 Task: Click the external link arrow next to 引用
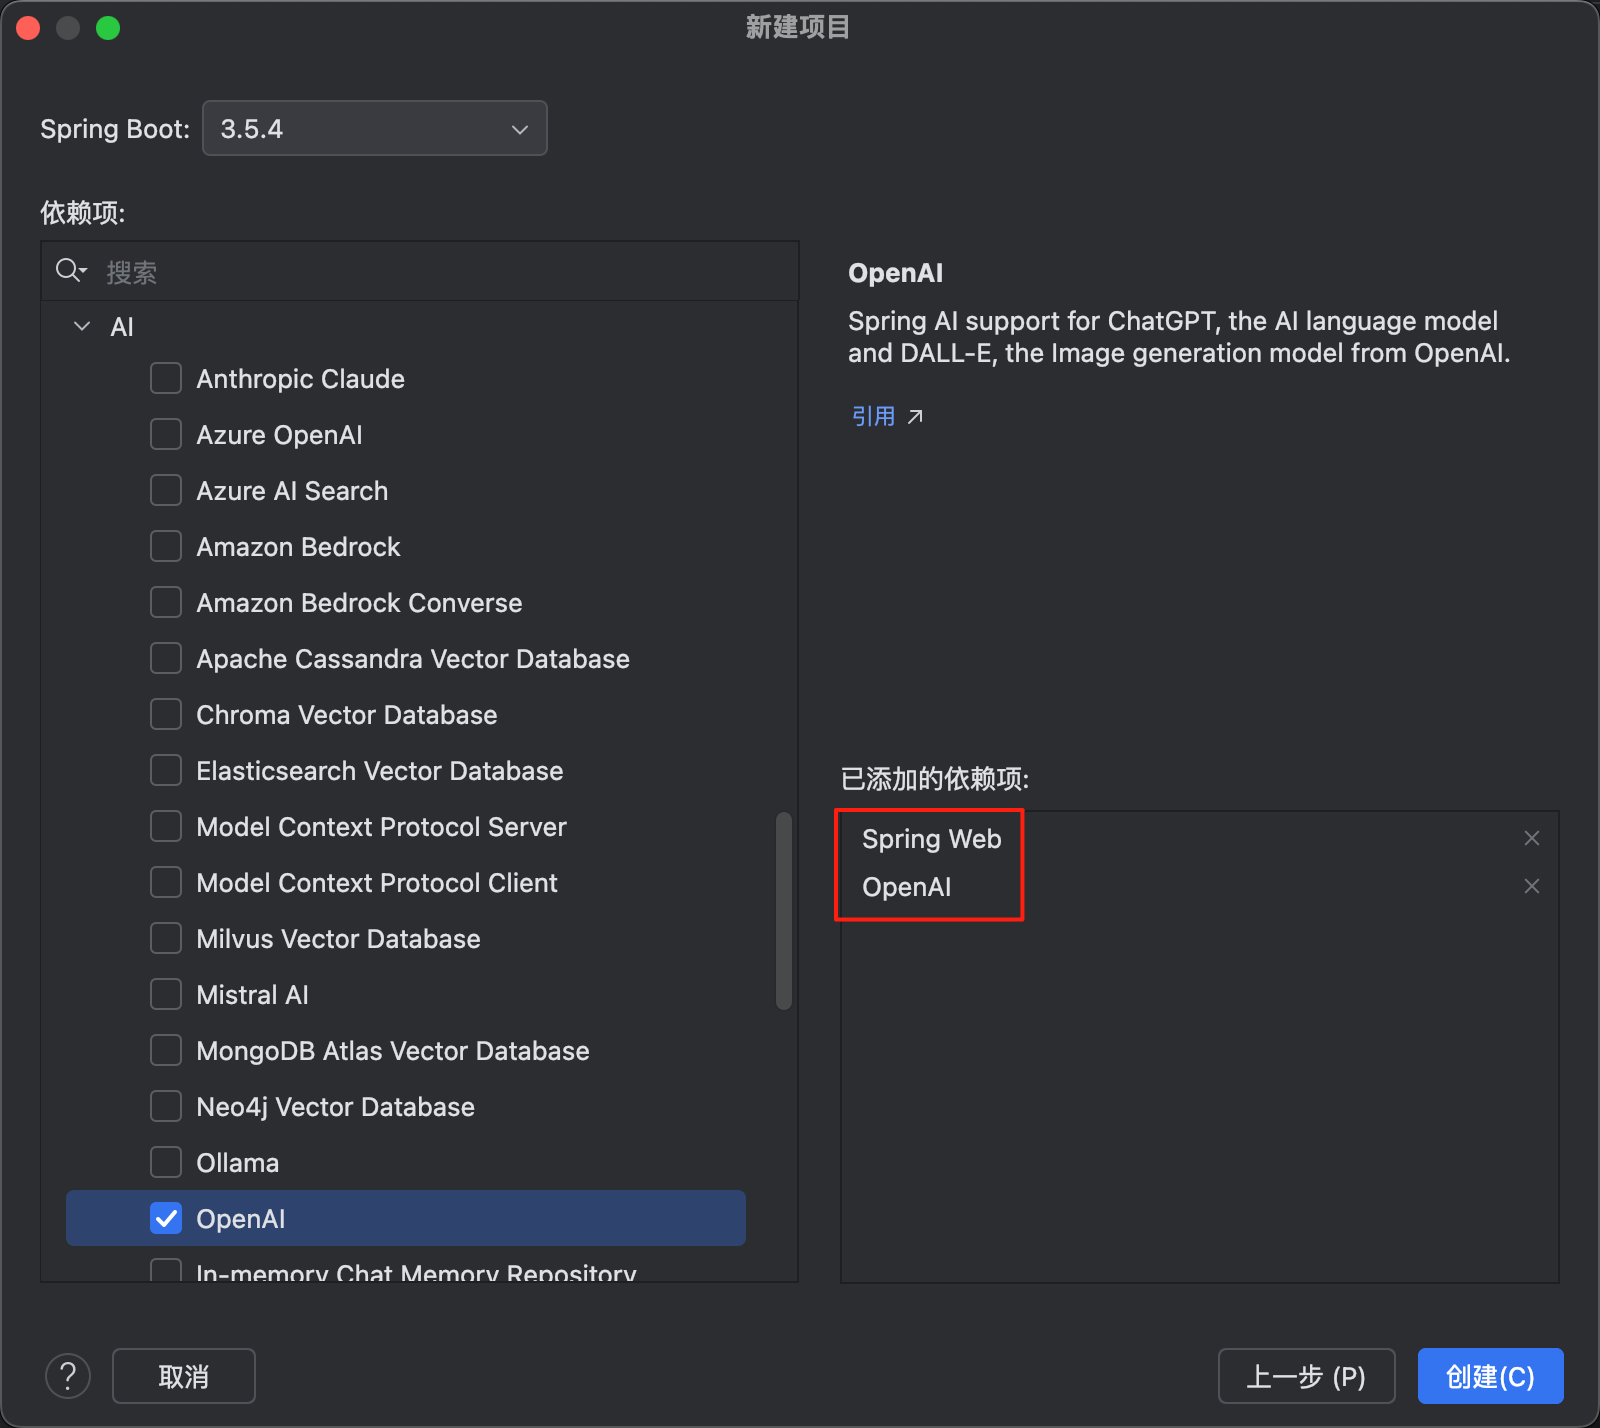pyautogui.click(x=915, y=417)
